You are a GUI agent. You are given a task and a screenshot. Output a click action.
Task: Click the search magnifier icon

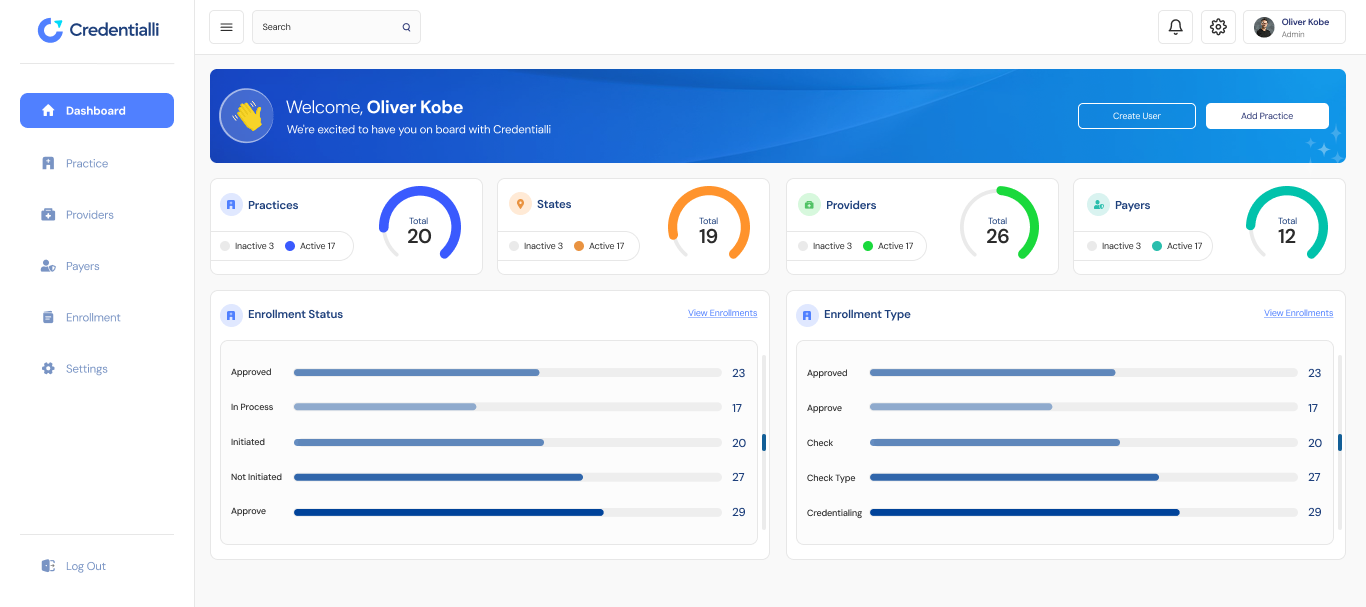(406, 27)
